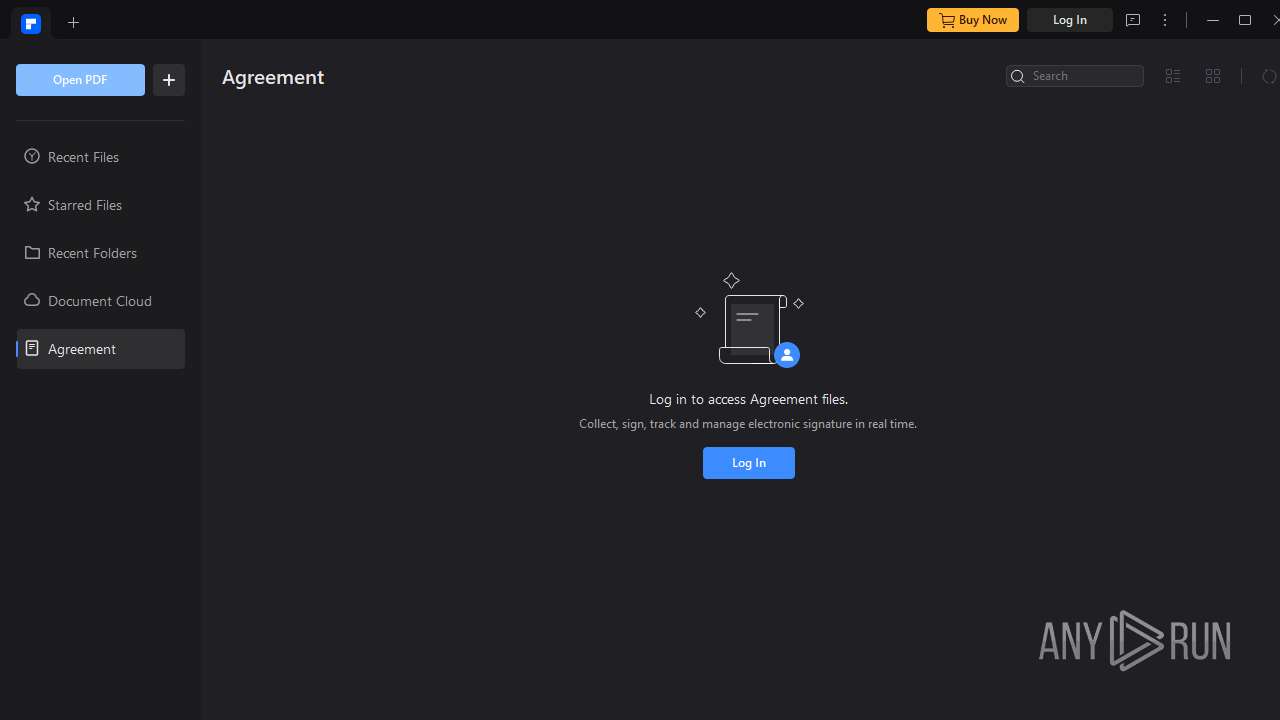The height and width of the screenshot is (720, 1280).
Task: Click 'Log in to access Agreement files.' text
Action: coord(748,399)
